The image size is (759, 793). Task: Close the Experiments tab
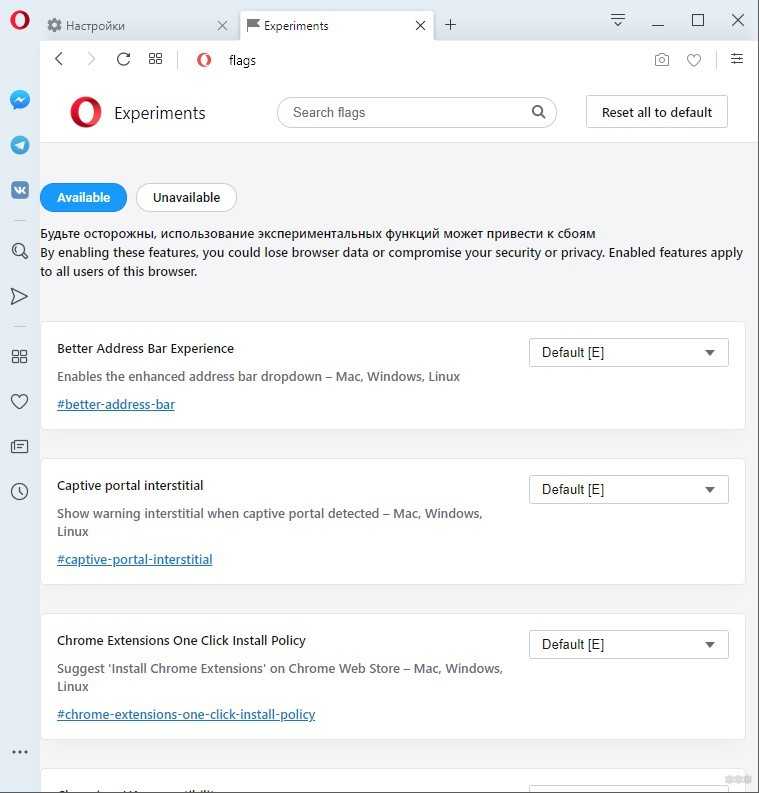tap(420, 25)
